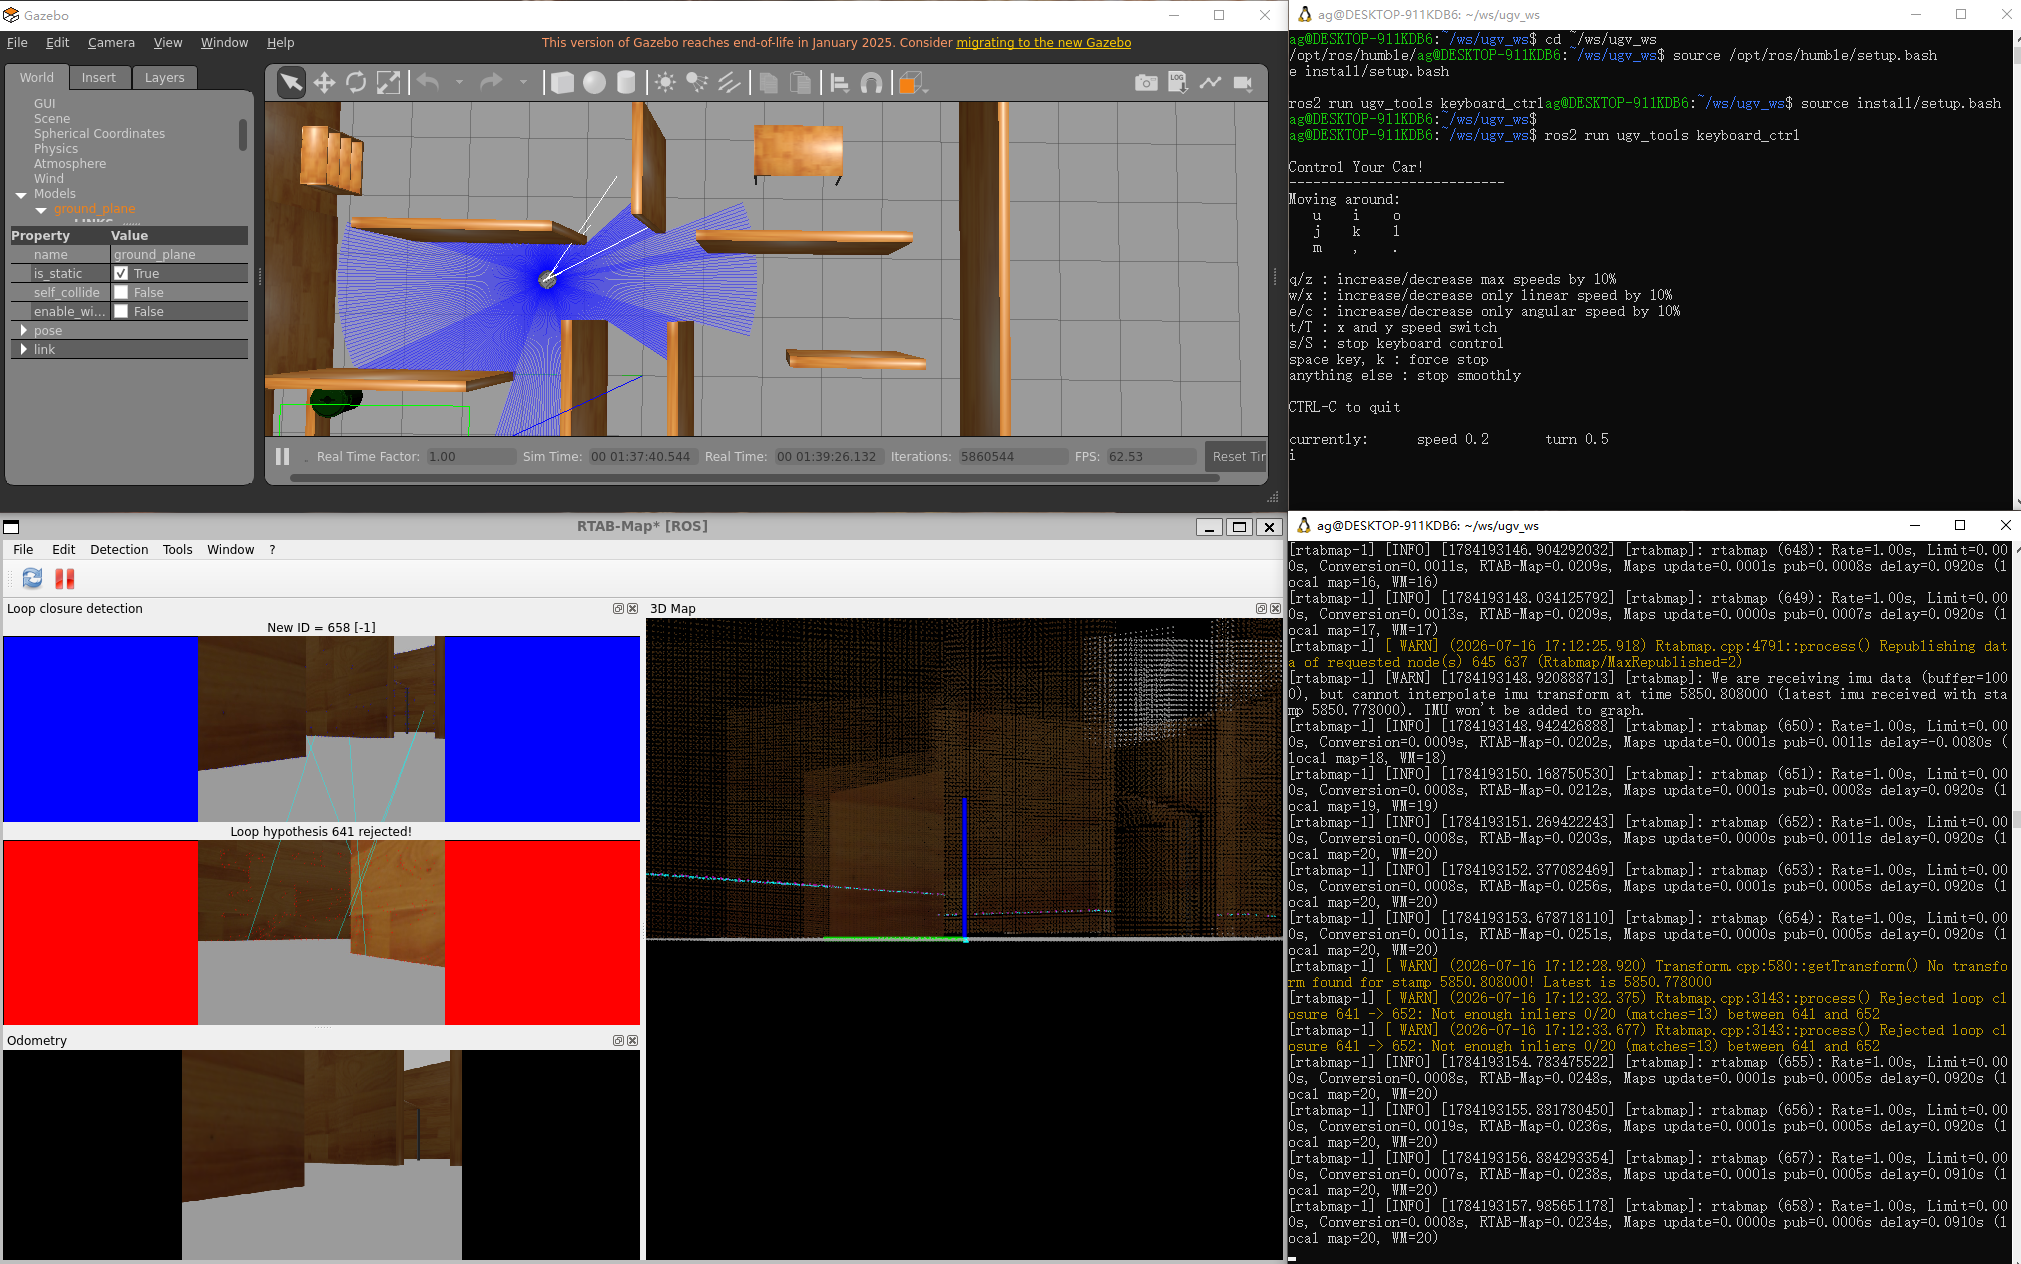2021x1264 pixels.
Task: Expand the link property row
Action: click(x=24, y=349)
